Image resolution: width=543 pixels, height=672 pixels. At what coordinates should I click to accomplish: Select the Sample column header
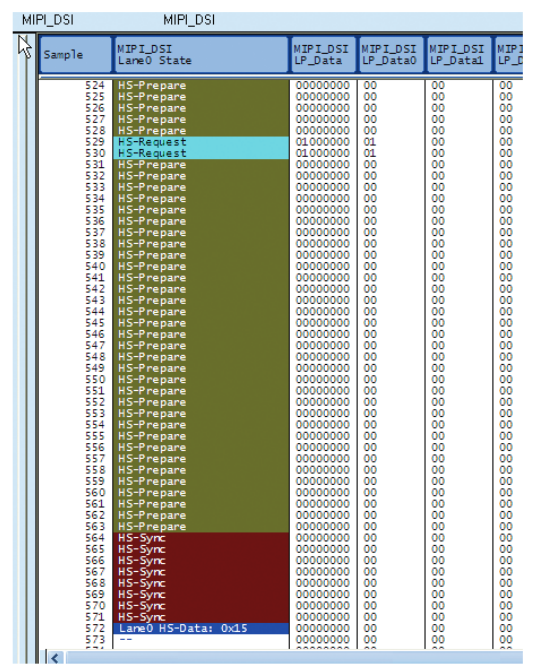coord(75,55)
